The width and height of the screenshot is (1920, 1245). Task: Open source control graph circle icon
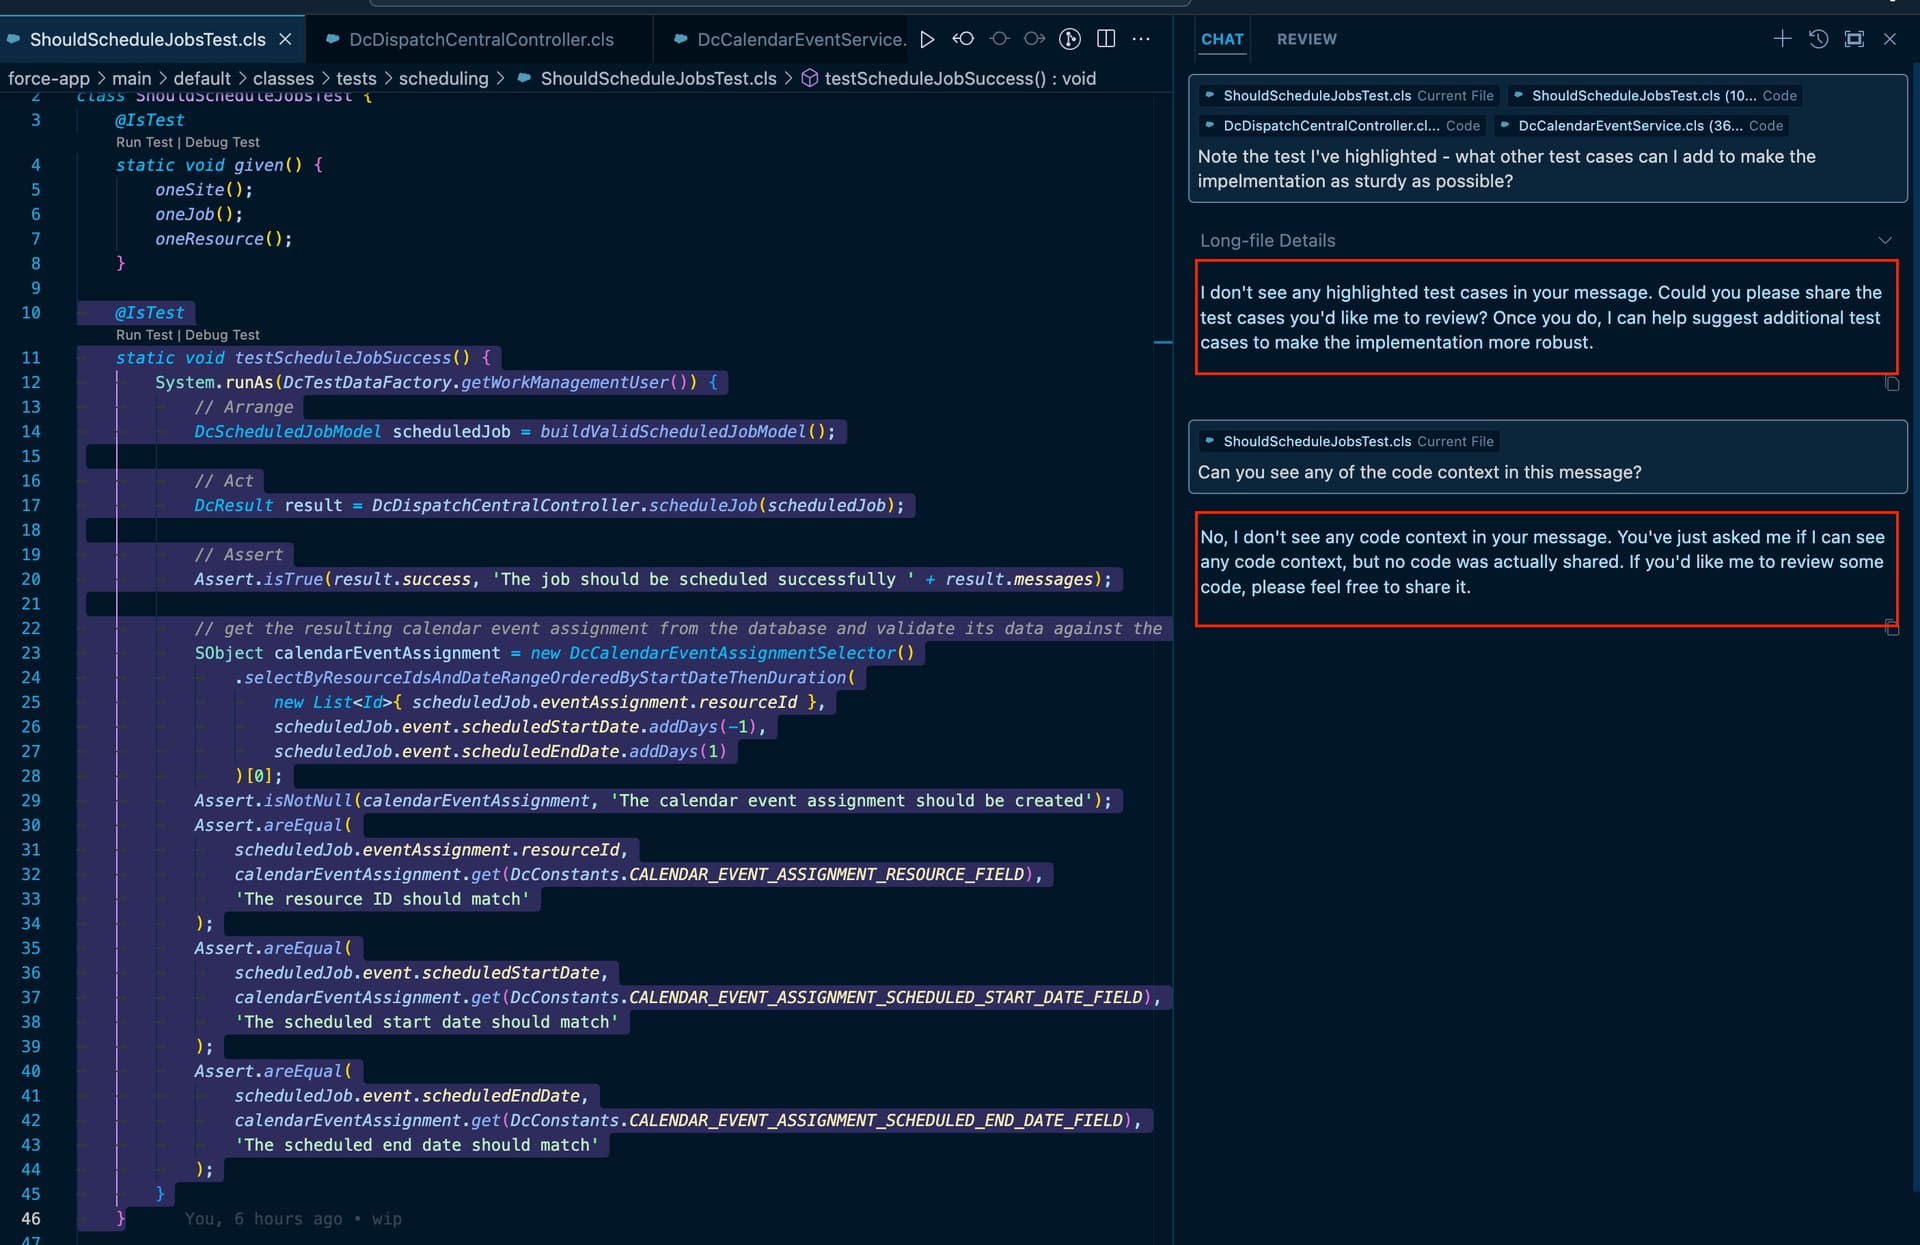(x=1070, y=39)
